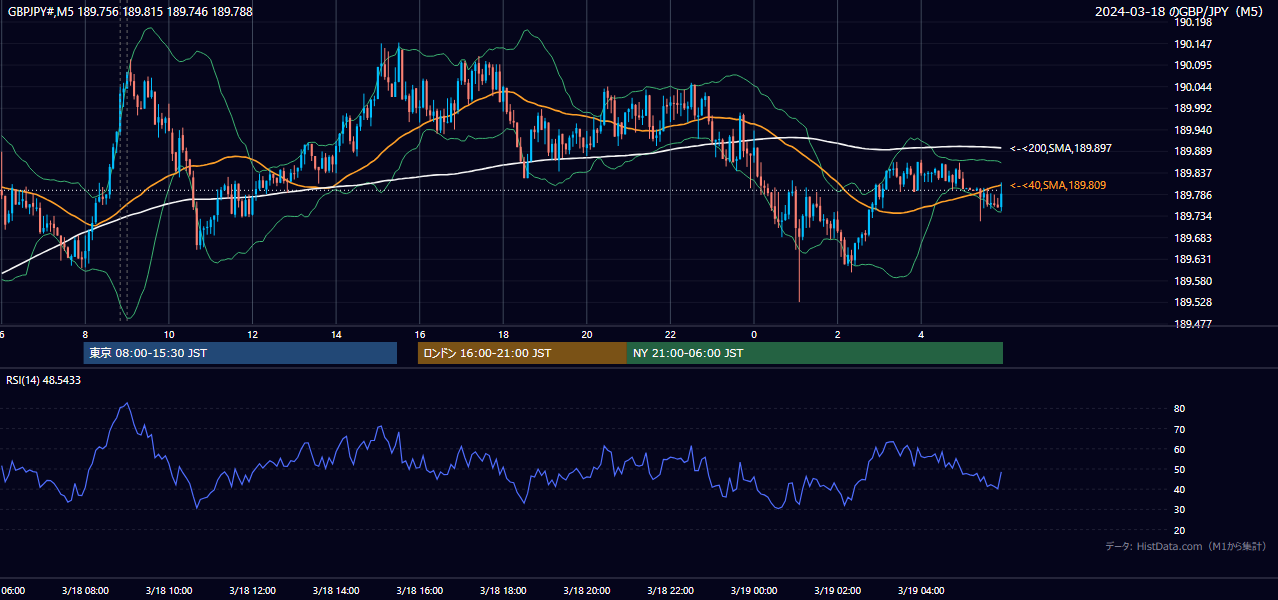Viewport: 1278px width, 600px height.
Task: Click price axis label 190.044
Action: point(1194,87)
